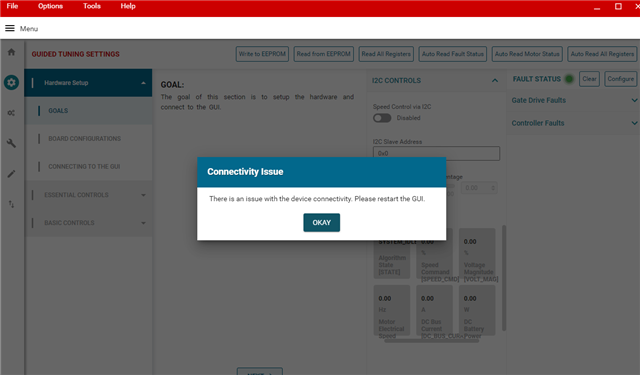Click the I2C Slave Address field

click(x=436, y=153)
